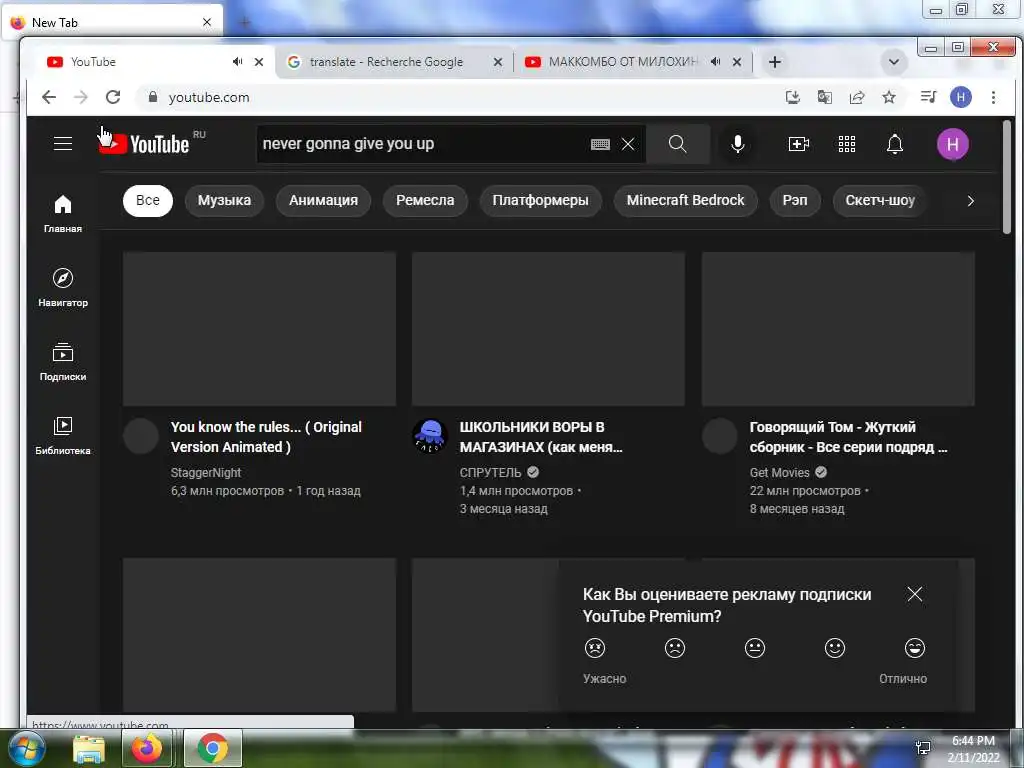This screenshot has width=1024, height=768.
Task: Open the YouTube hamburger guide menu
Action: coord(63,144)
